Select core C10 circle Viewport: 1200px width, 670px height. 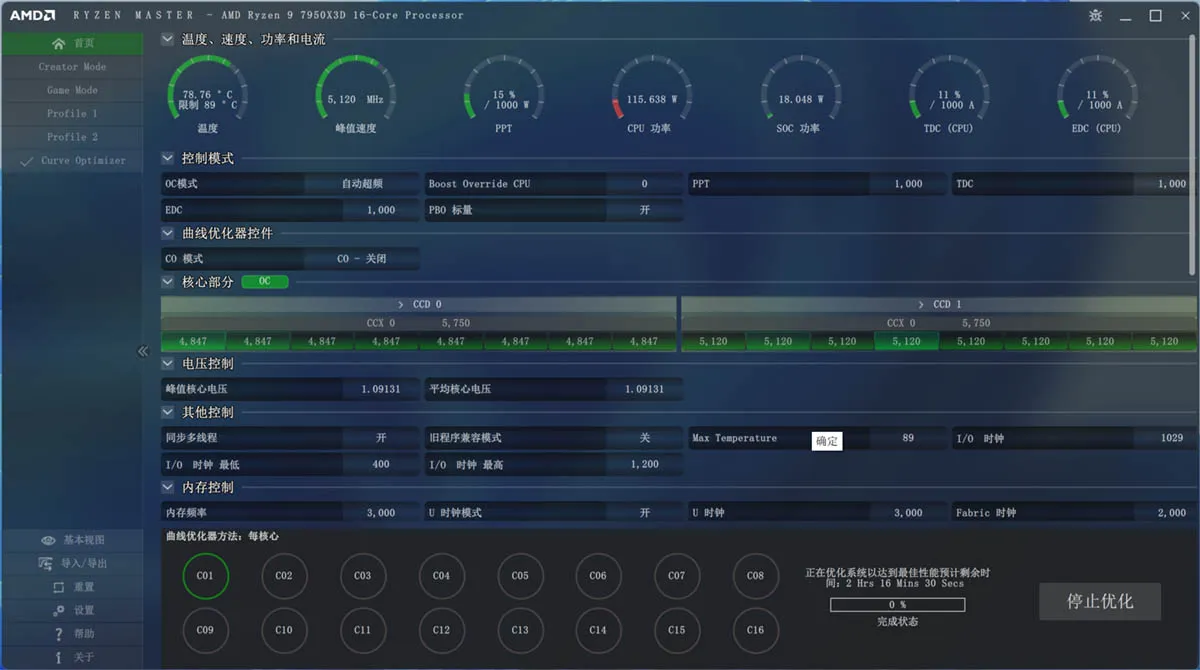(284, 630)
